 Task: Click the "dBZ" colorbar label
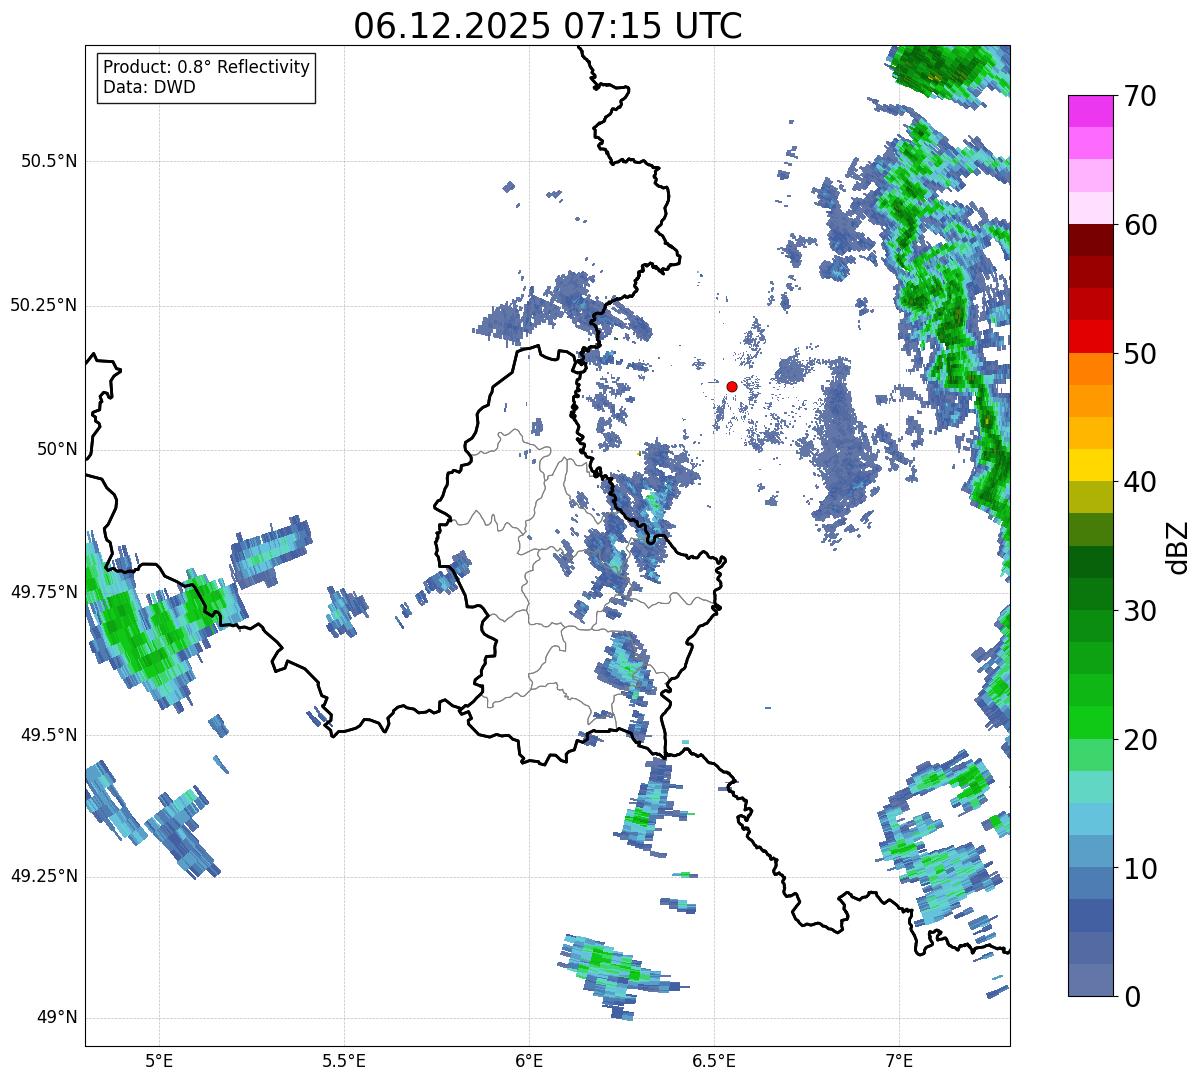point(1178,546)
